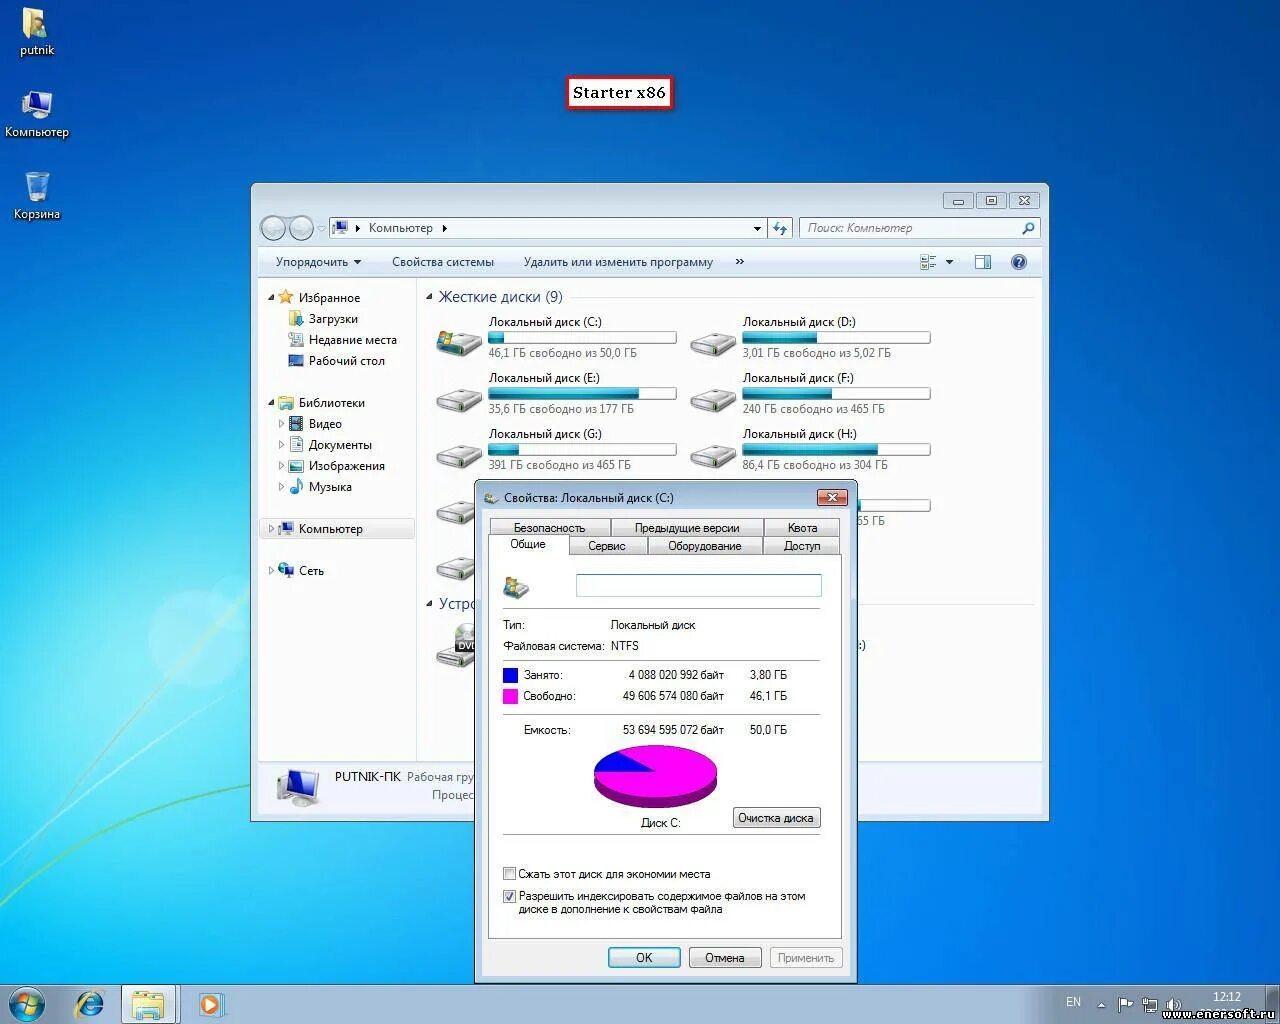1280x1024 pixels.
Task: Click the Windows Start orb
Action: click(x=27, y=1004)
